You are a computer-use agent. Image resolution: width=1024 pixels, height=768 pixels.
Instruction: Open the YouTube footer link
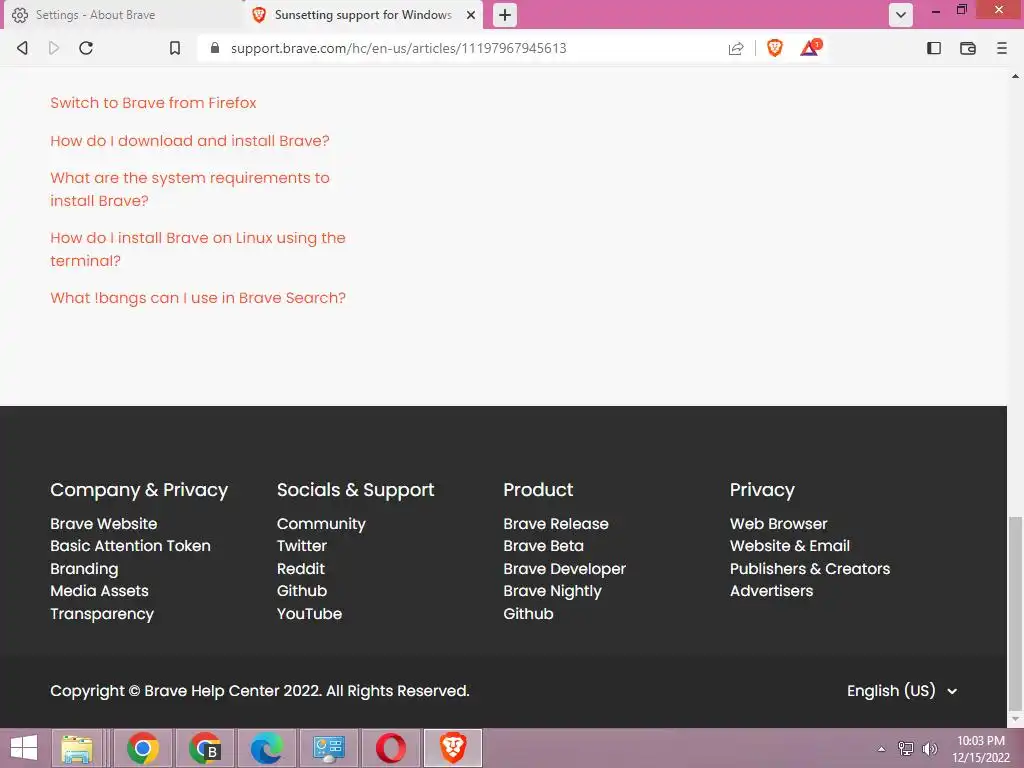tap(309, 614)
